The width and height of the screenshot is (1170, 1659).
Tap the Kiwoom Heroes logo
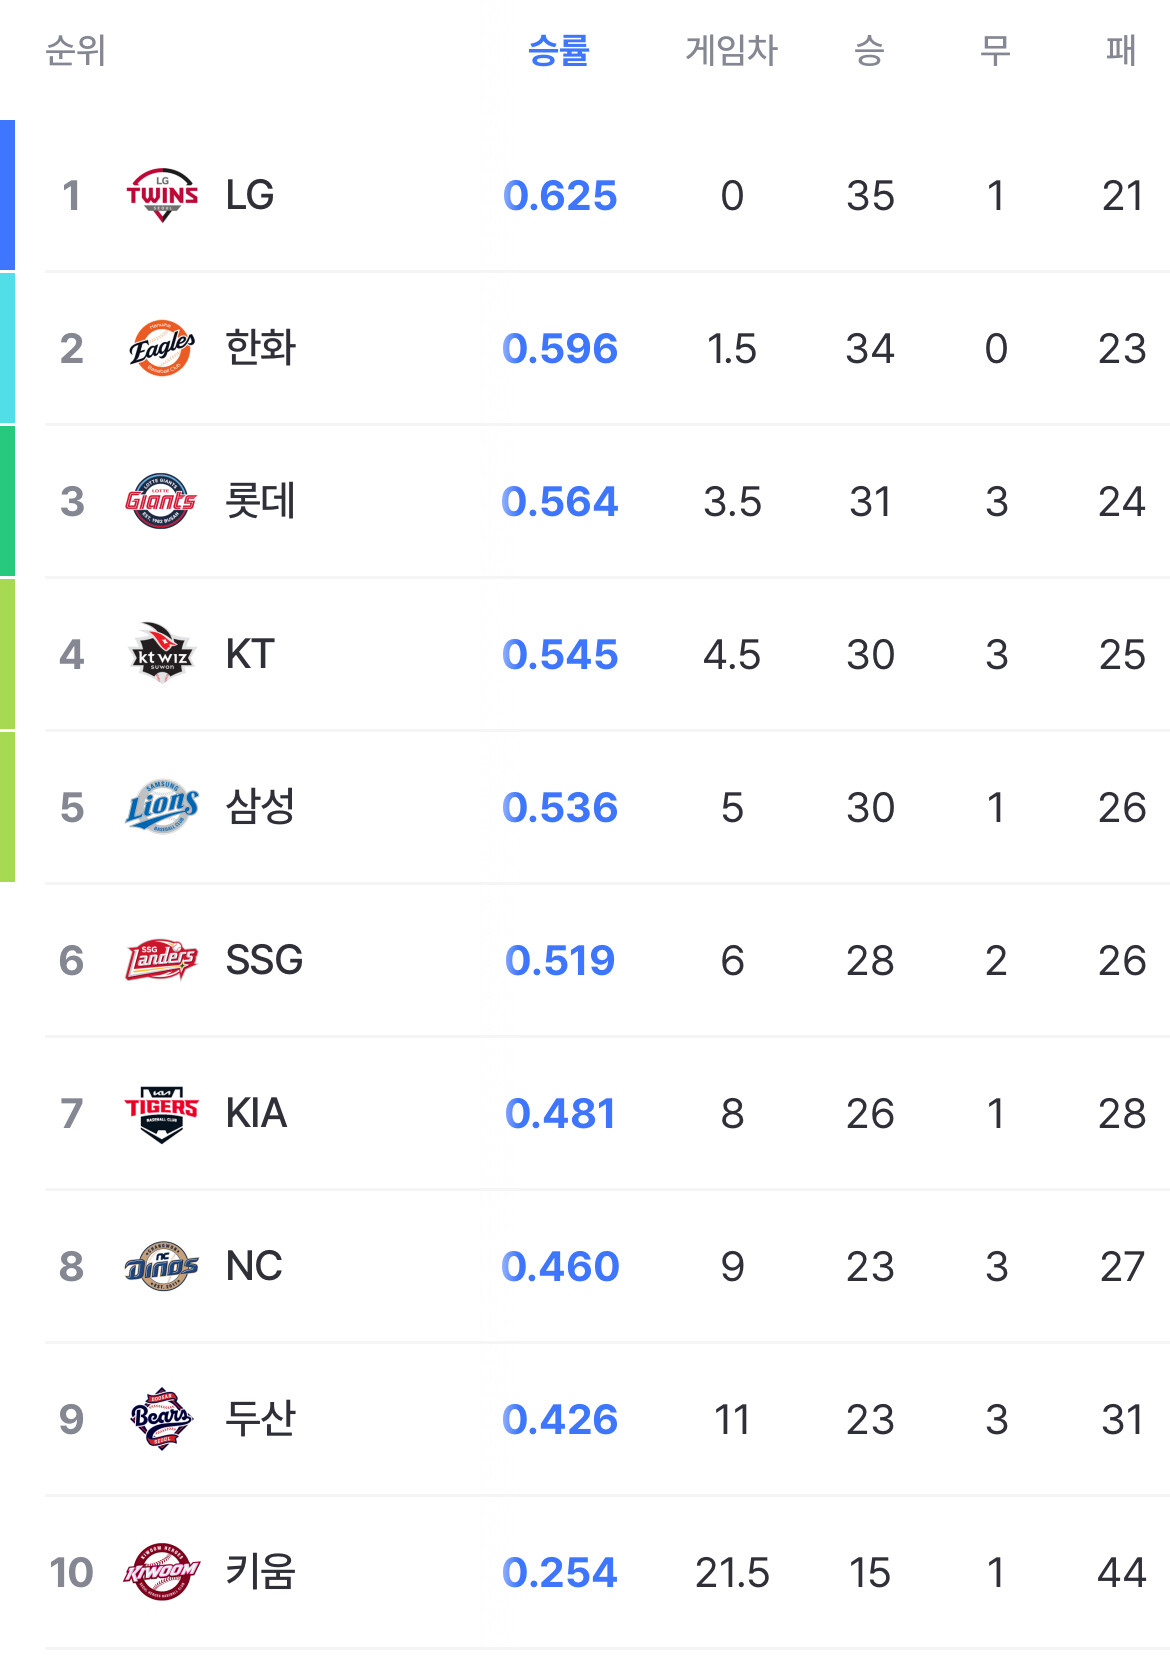pos(162,1572)
